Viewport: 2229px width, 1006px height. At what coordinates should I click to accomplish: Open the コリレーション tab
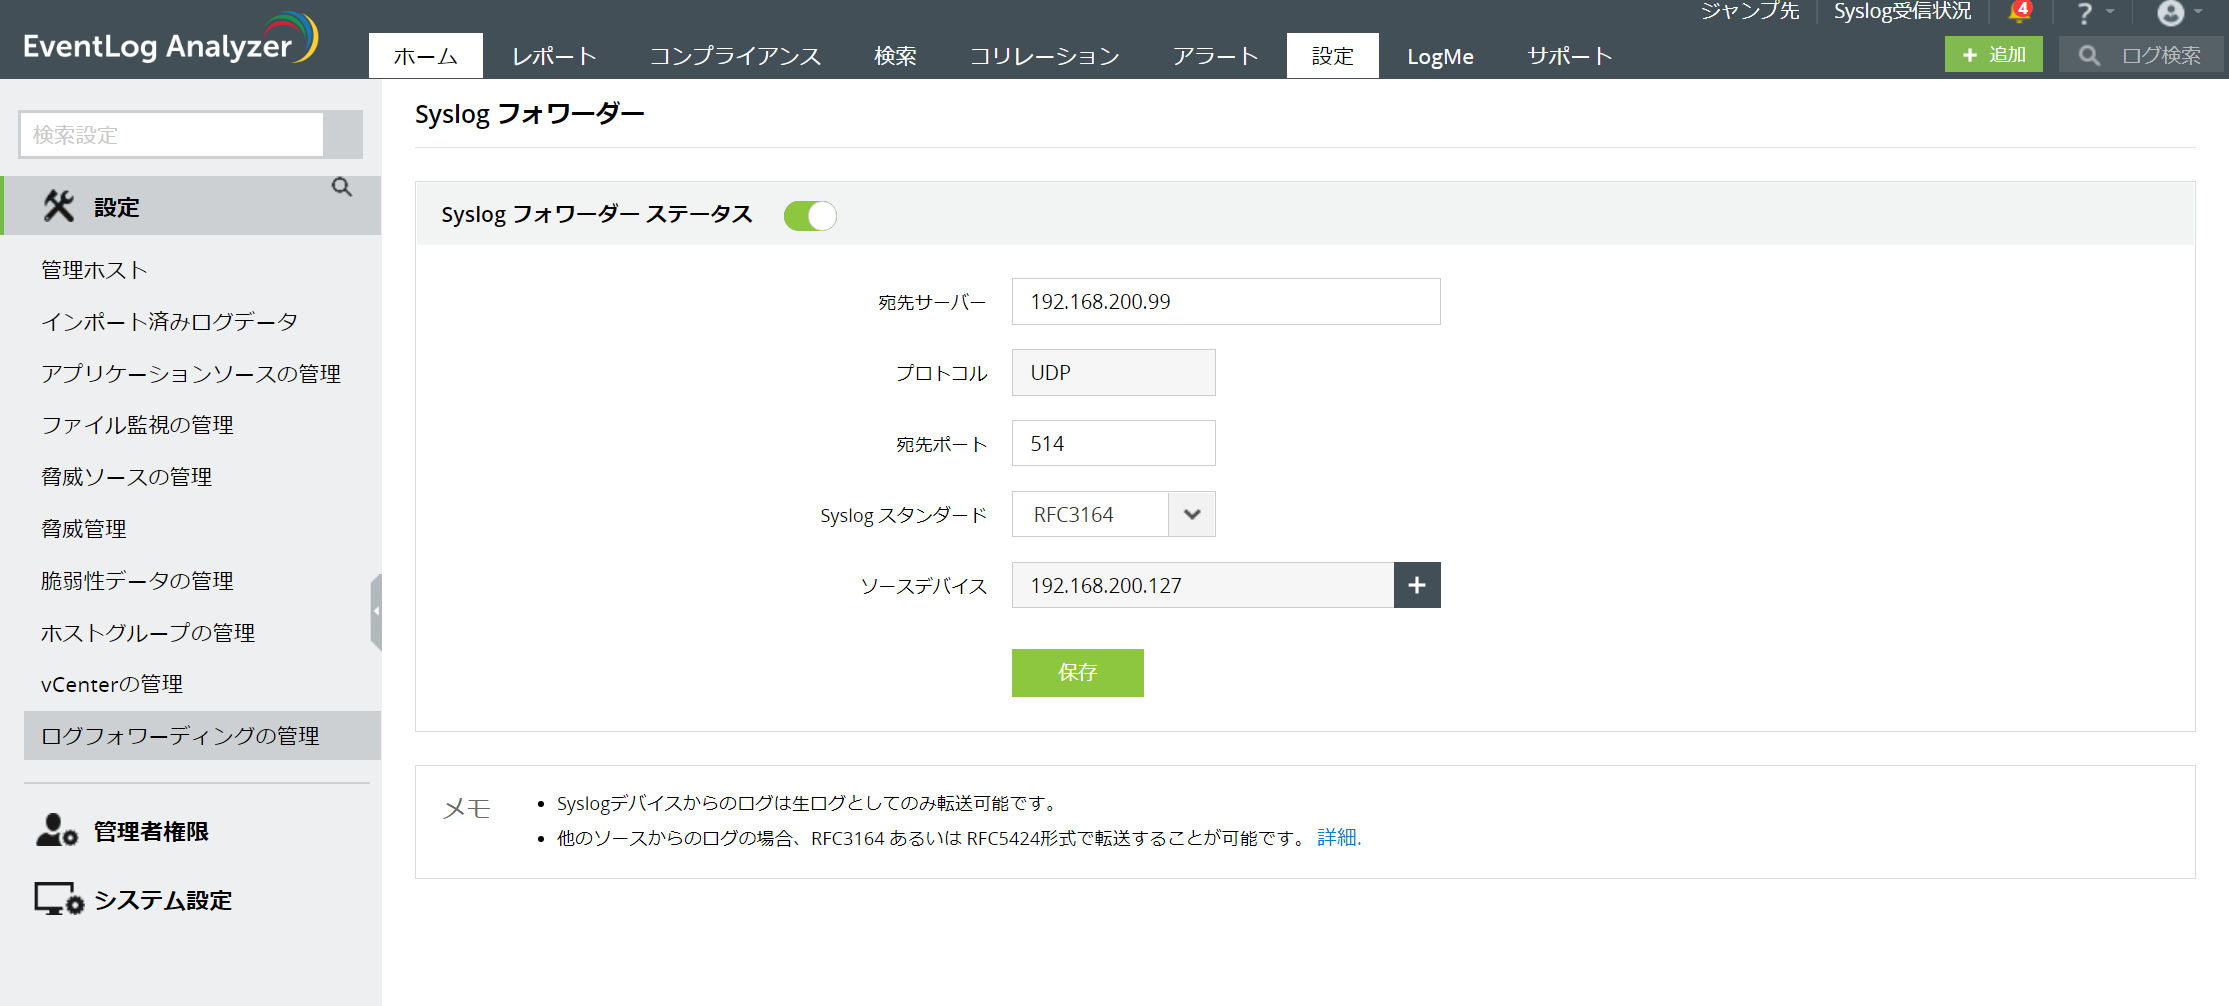pyautogui.click(x=1045, y=56)
